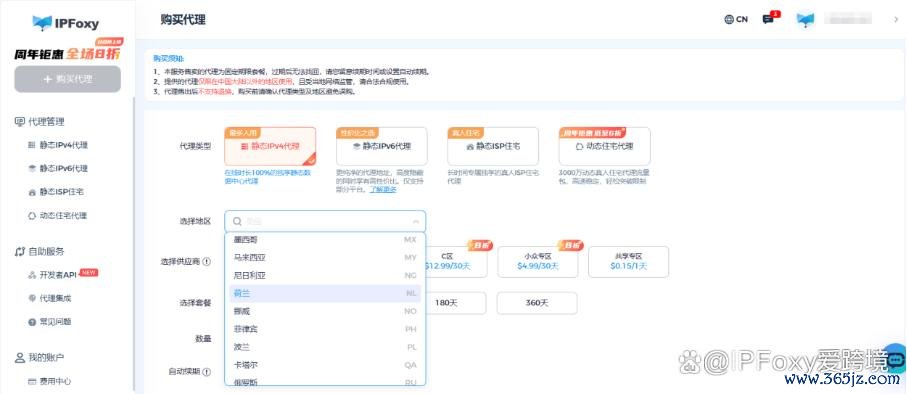This screenshot has height=394, width=907.
Task: Select the 动态住宅代理 proxy type card
Action: click(604, 146)
